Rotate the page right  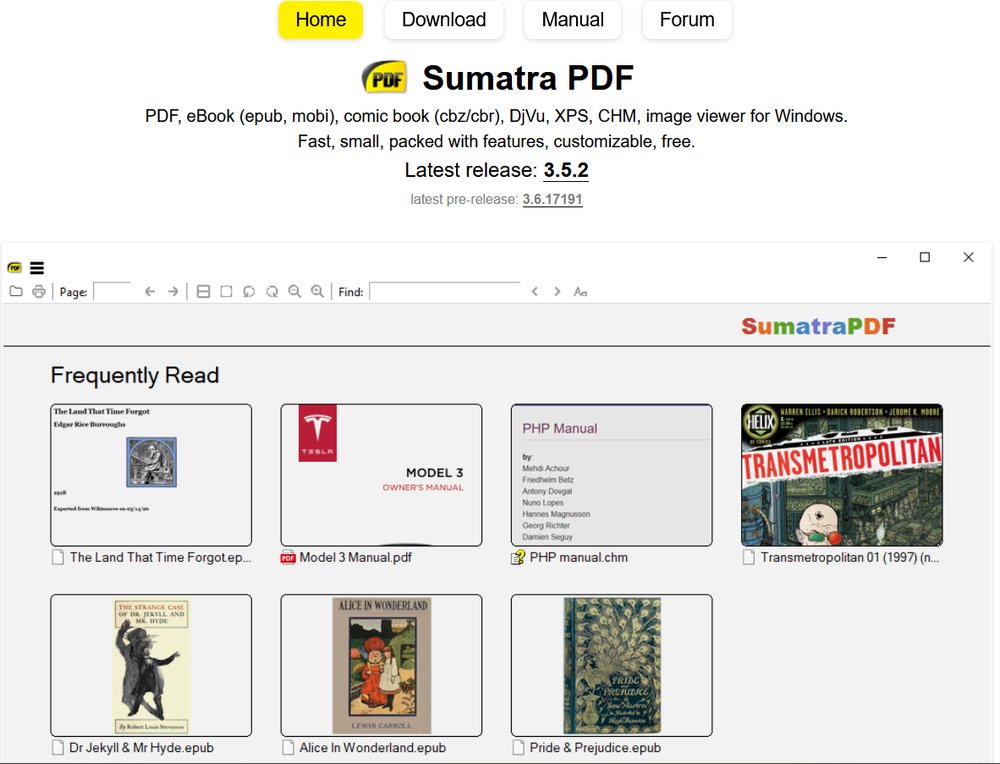tap(272, 292)
